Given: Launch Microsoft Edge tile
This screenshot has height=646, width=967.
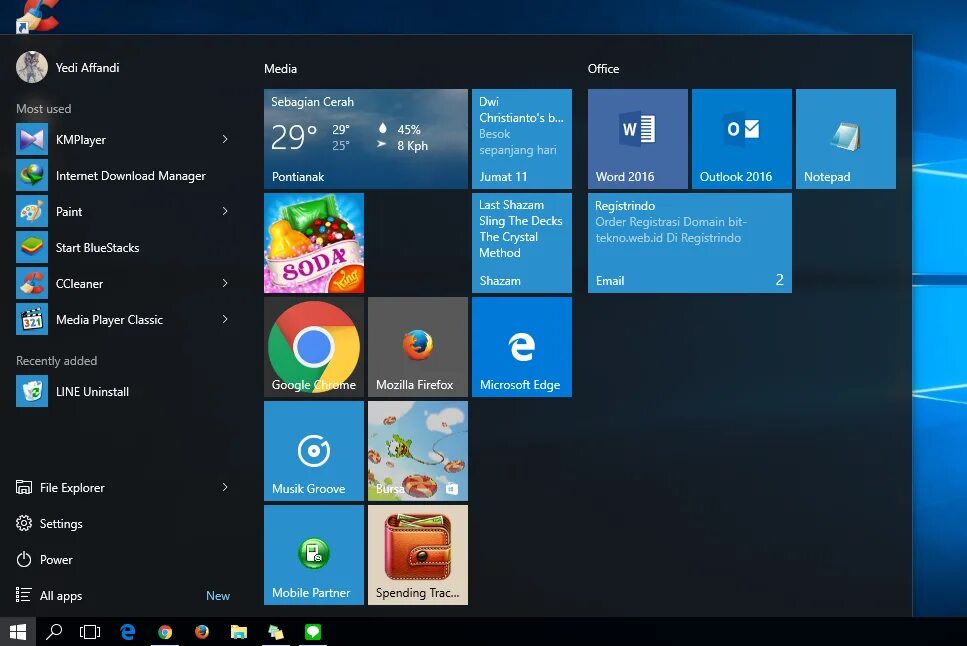Looking at the screenshot, I should 522,347.
